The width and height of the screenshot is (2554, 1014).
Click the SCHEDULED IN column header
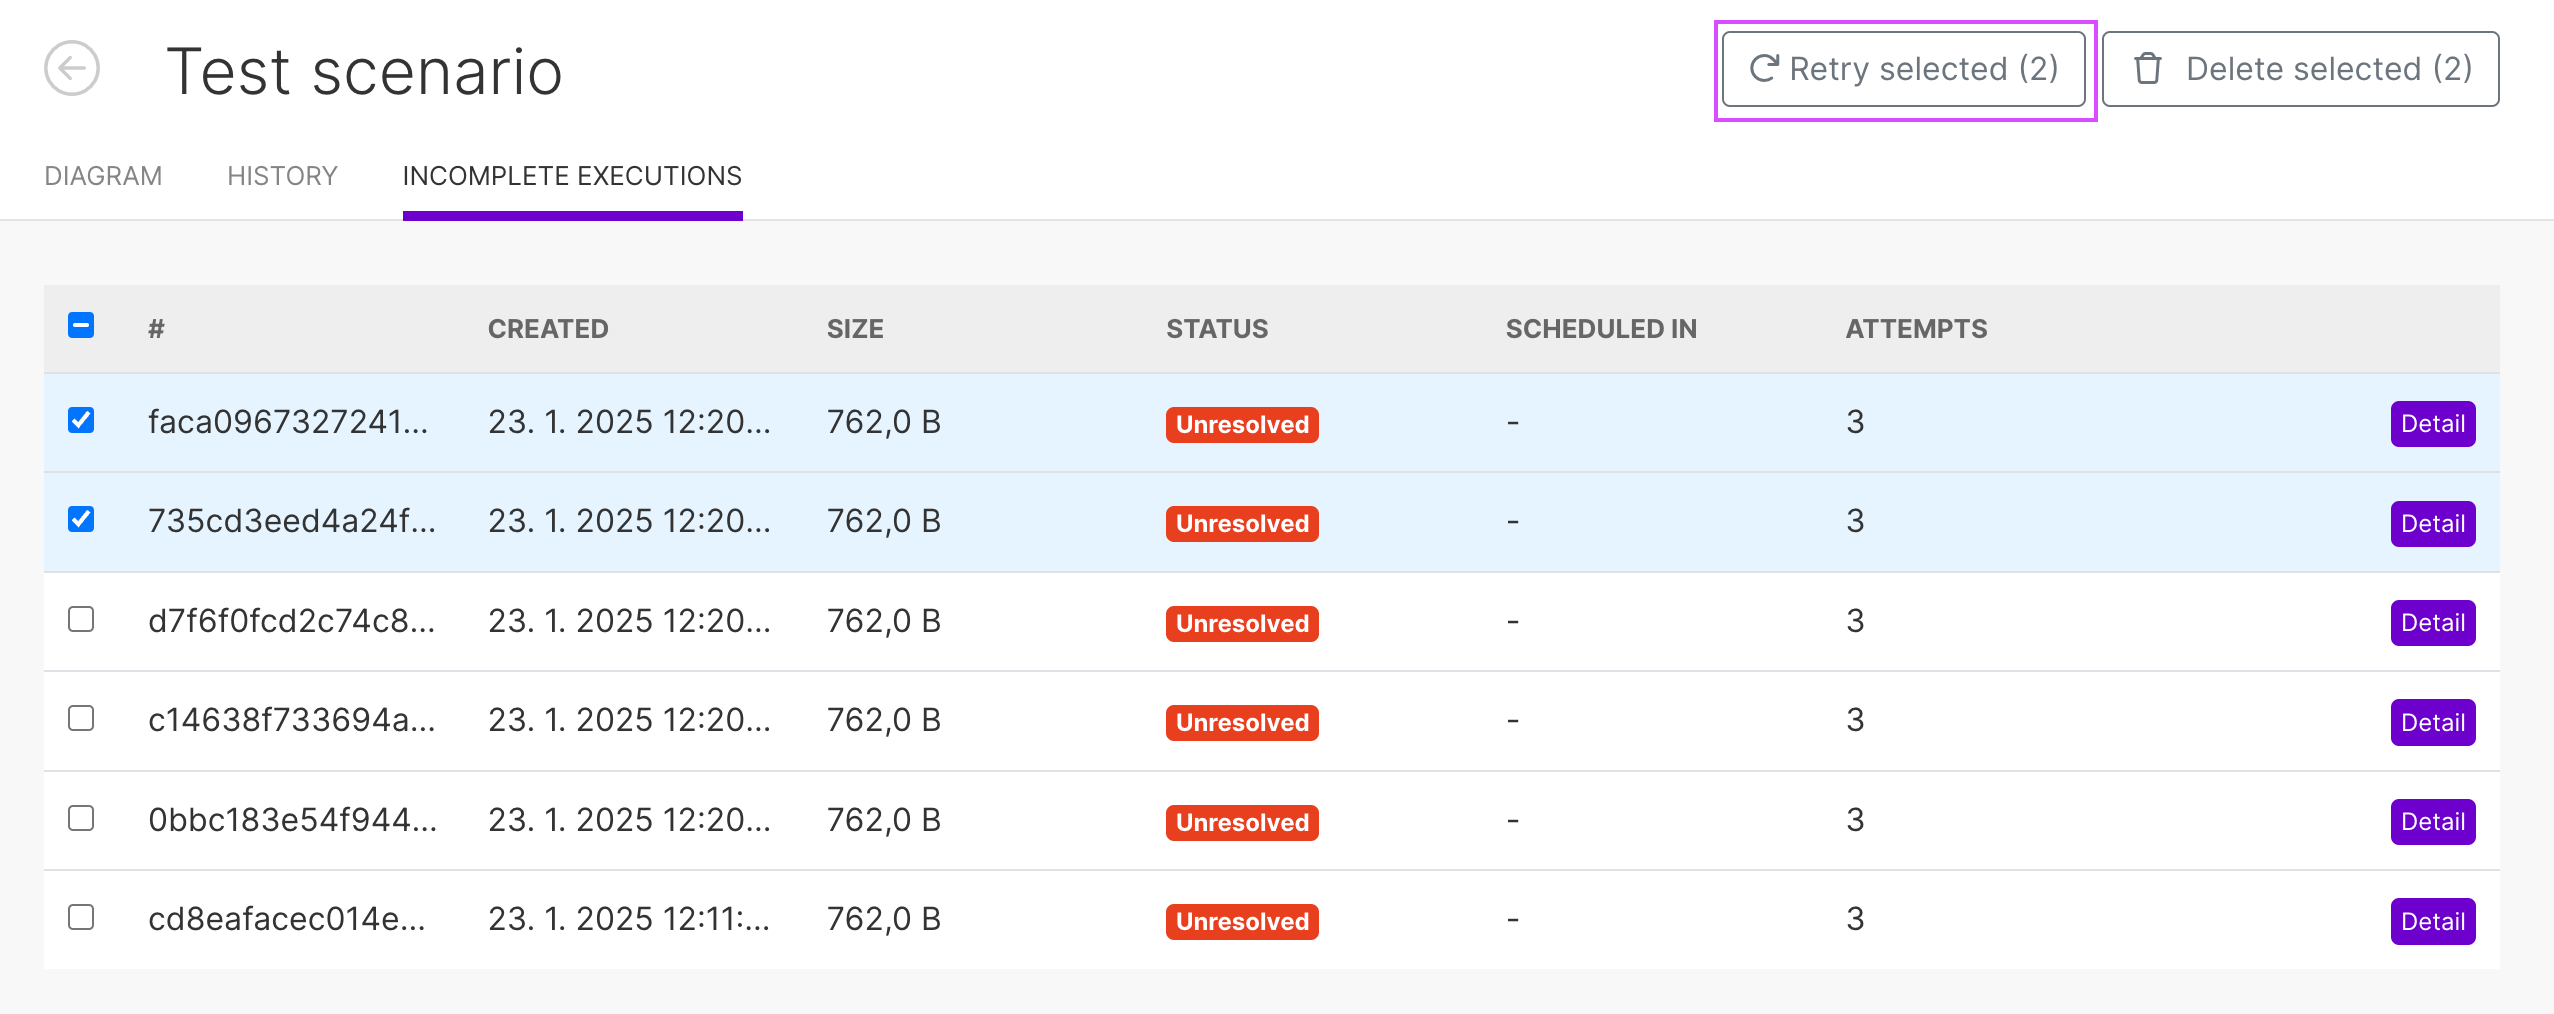pyautogui.click(x=1601, y=329)
